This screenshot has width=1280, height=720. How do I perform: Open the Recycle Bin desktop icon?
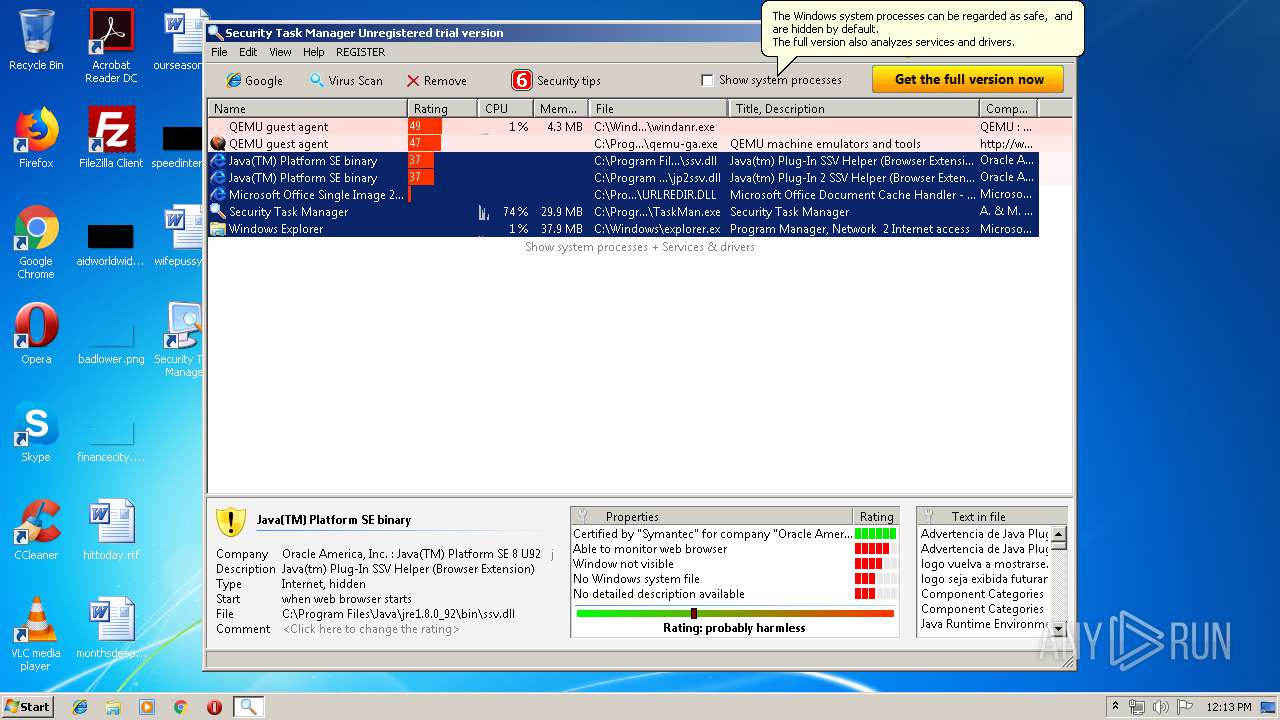[36, 40]
